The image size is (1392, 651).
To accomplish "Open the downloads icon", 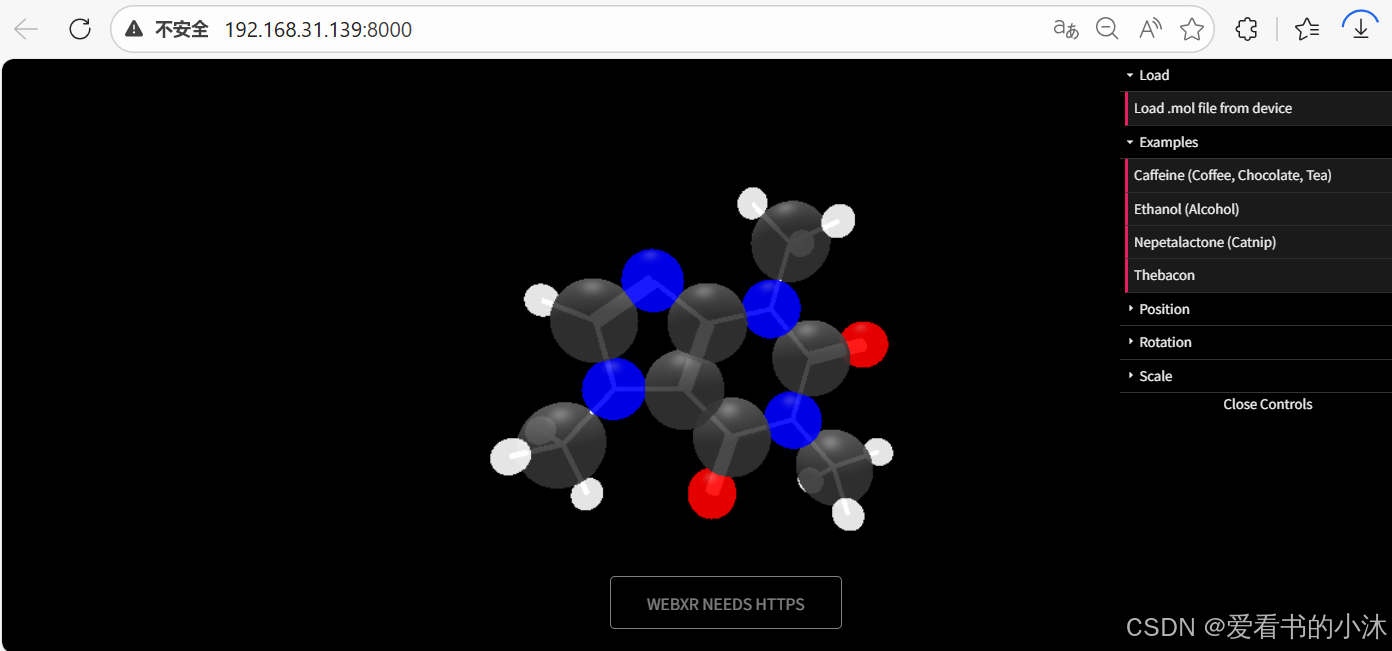I will pyautogui.click(x=1360, y=27).
